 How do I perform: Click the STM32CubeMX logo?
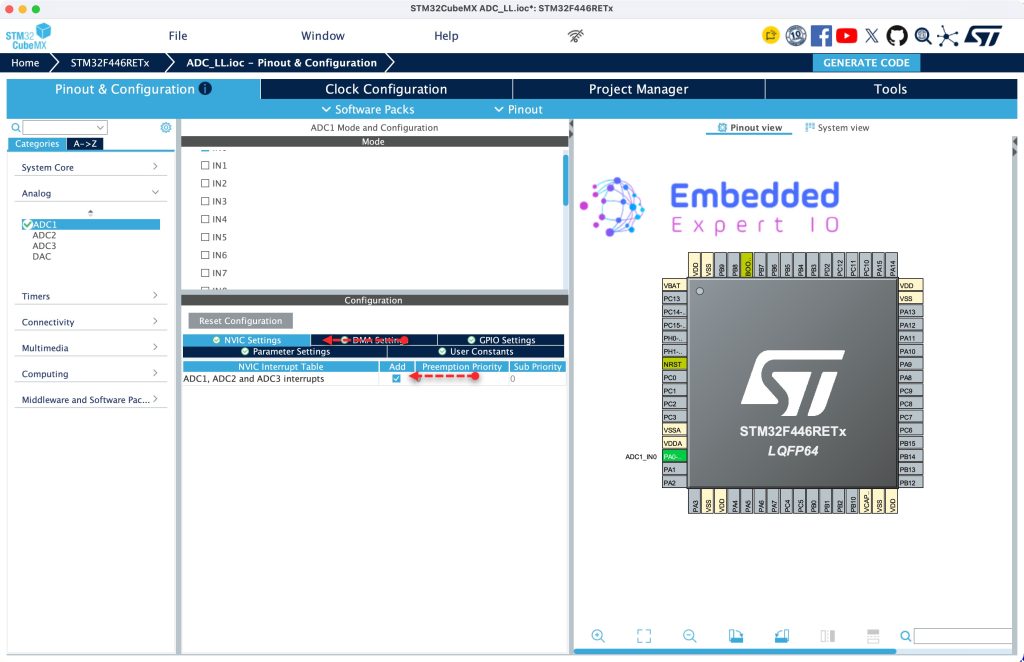(28, 37)
